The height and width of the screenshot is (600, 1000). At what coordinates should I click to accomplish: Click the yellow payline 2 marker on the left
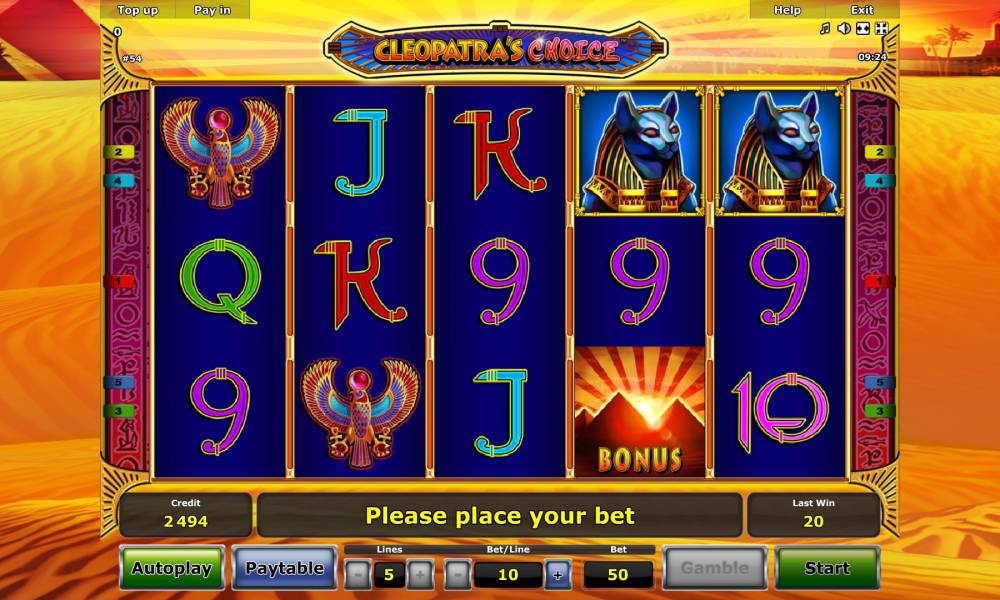119,152
